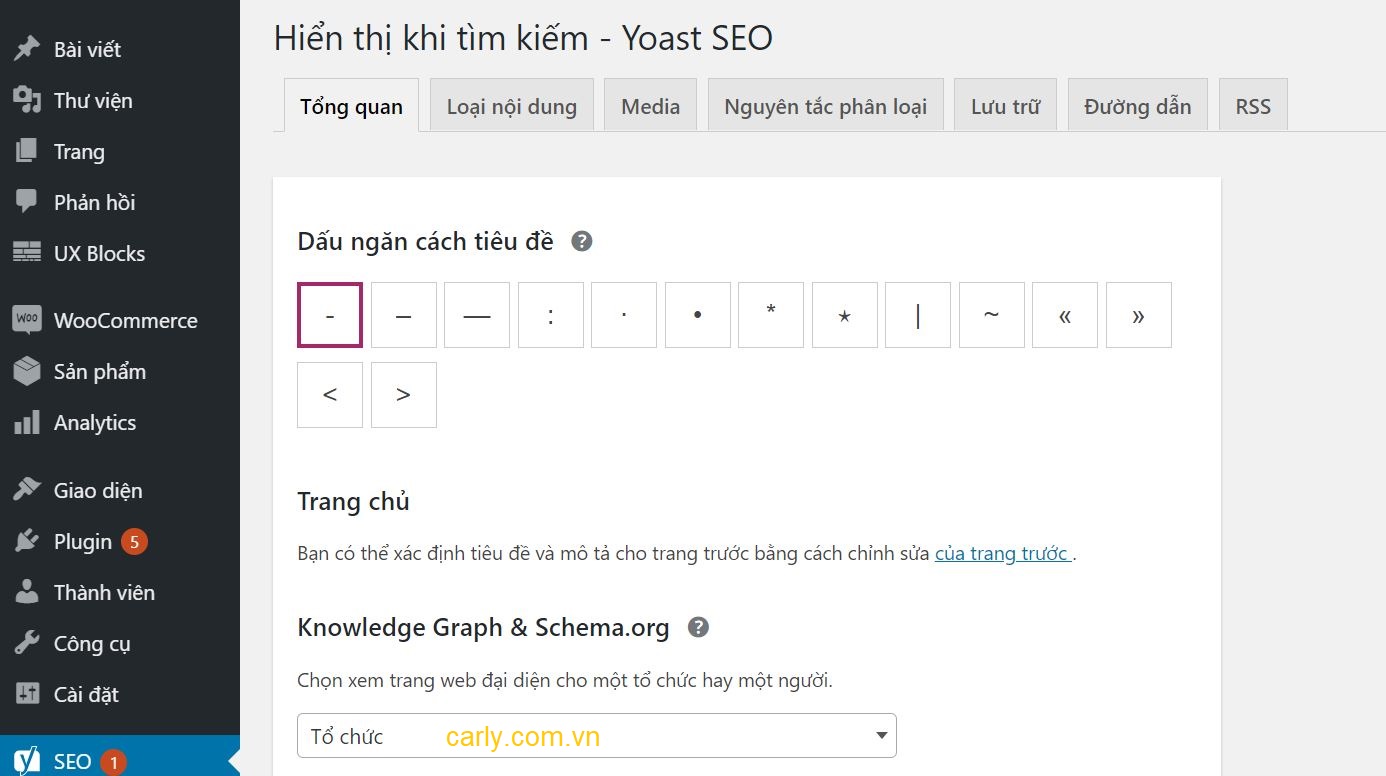Select the en dash title separator
This screenshot has width=1386, height=776.
(x=404, y=315)
